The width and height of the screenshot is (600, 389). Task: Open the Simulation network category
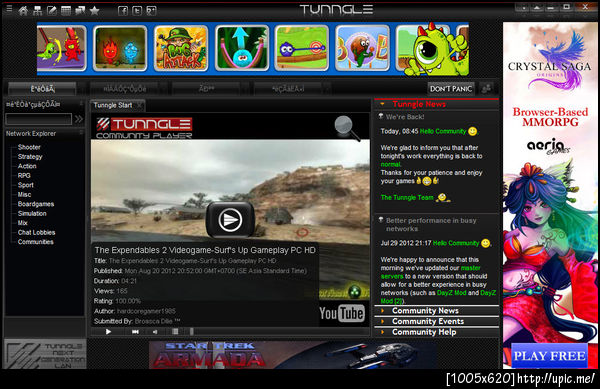pyautogui.click(x=32, y=213)
